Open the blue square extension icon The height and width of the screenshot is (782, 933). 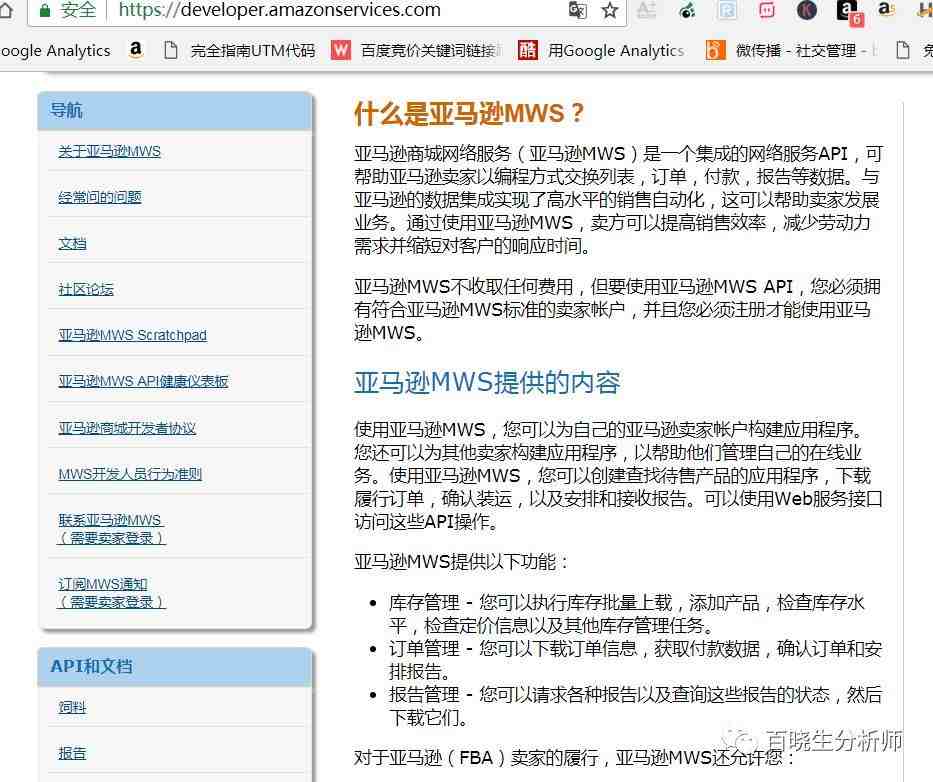pos(727,10)
